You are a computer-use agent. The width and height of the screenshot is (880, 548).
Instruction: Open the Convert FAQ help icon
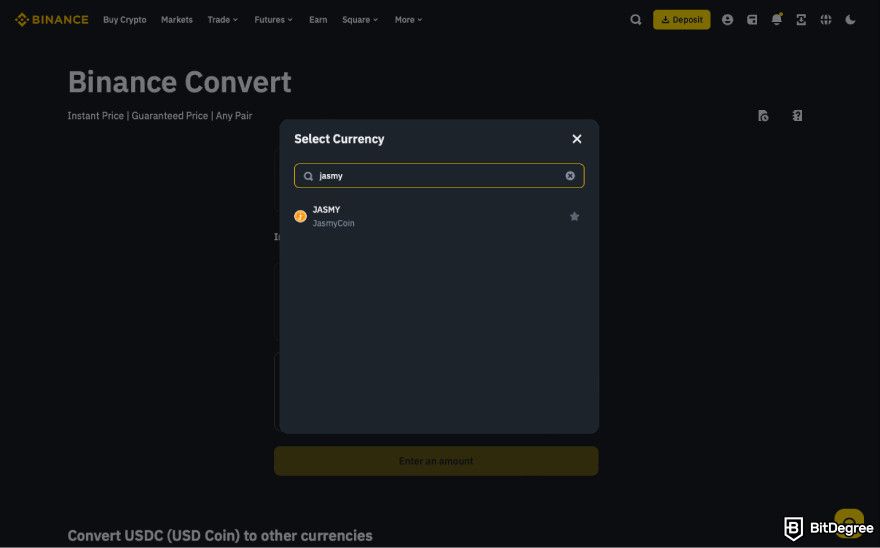tap(797, 116)
